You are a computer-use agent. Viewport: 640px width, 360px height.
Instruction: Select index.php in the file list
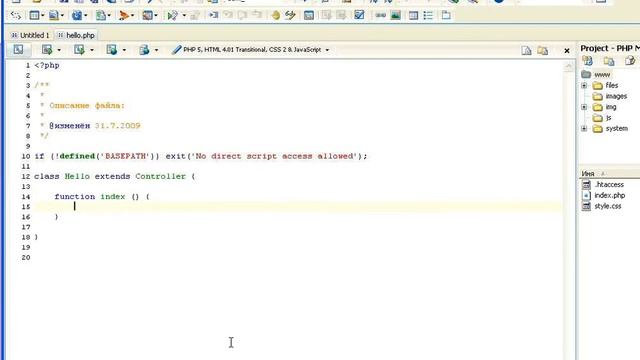click(x=609, y=195)
